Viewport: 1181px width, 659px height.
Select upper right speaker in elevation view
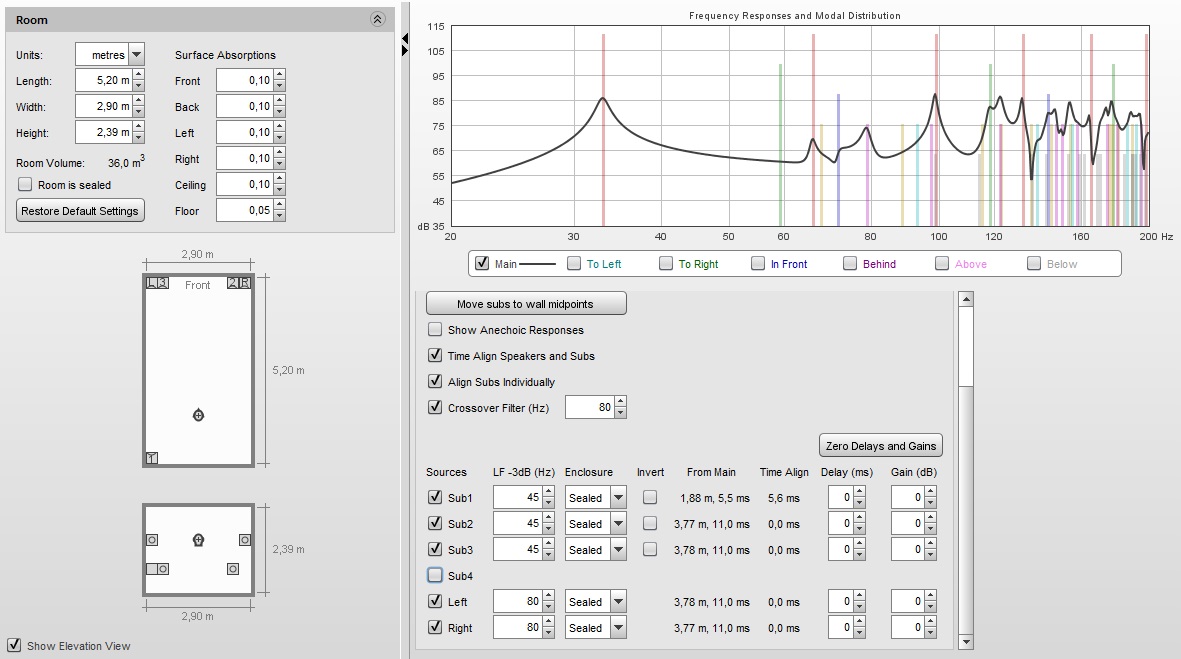coord(245,540)
